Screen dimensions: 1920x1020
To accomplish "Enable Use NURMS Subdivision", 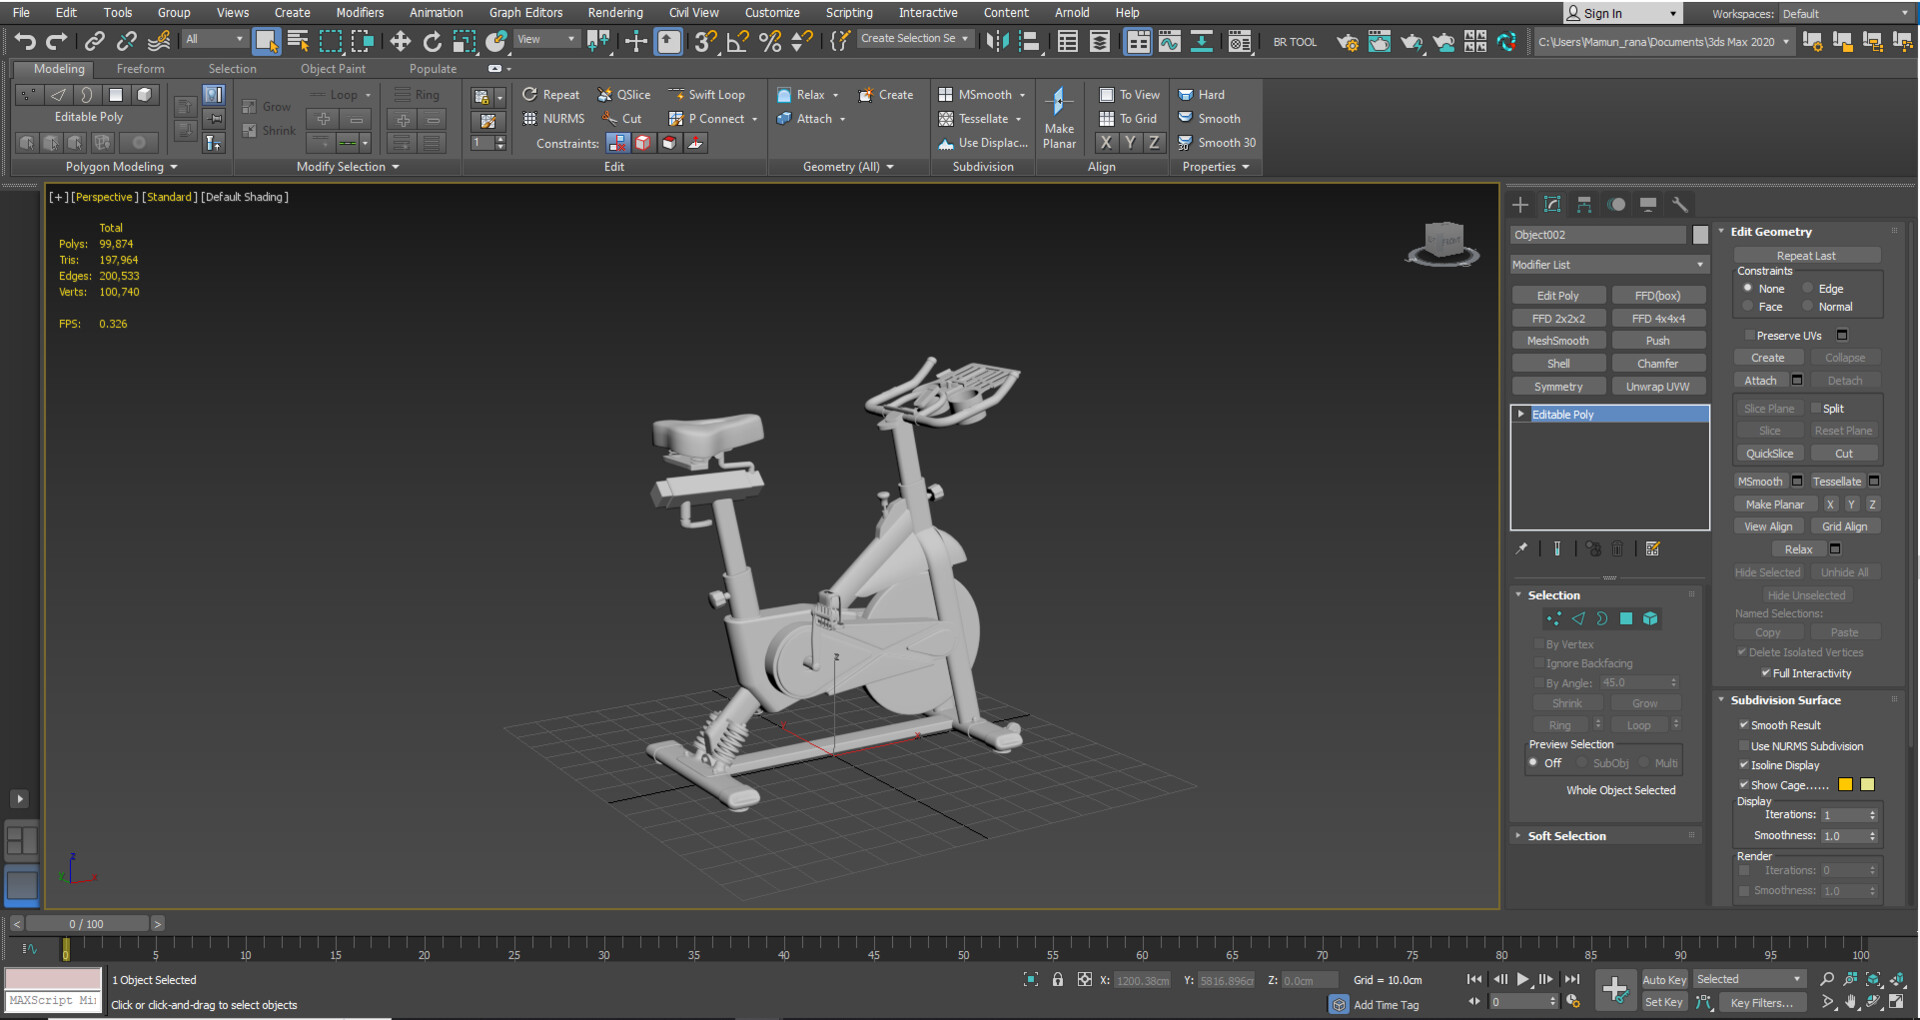I will pyautogui.click(x=1745, y=746).
